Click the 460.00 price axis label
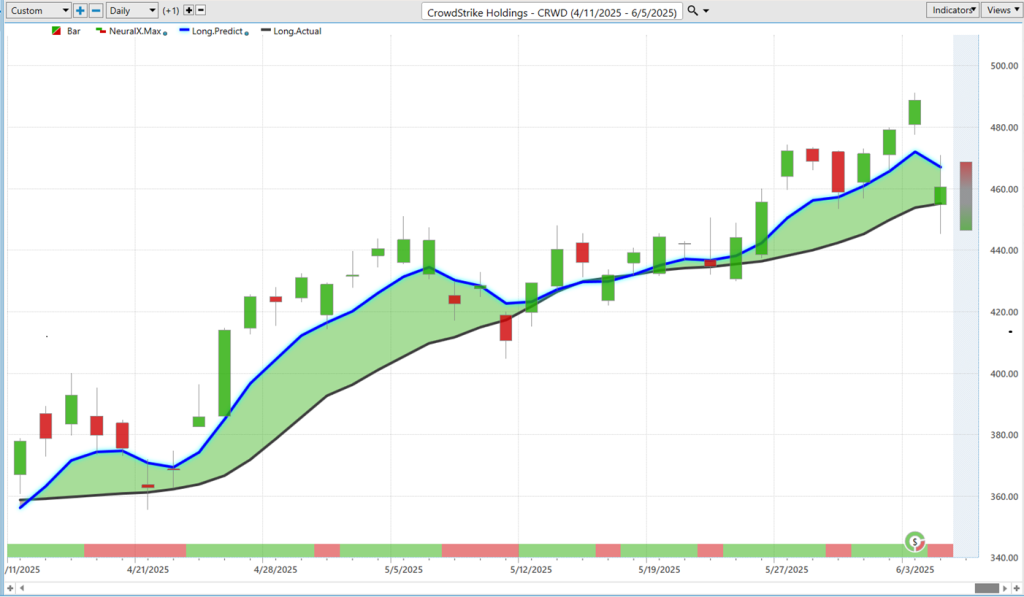This screenshot has width=1024, height=597. [1004, 189]
